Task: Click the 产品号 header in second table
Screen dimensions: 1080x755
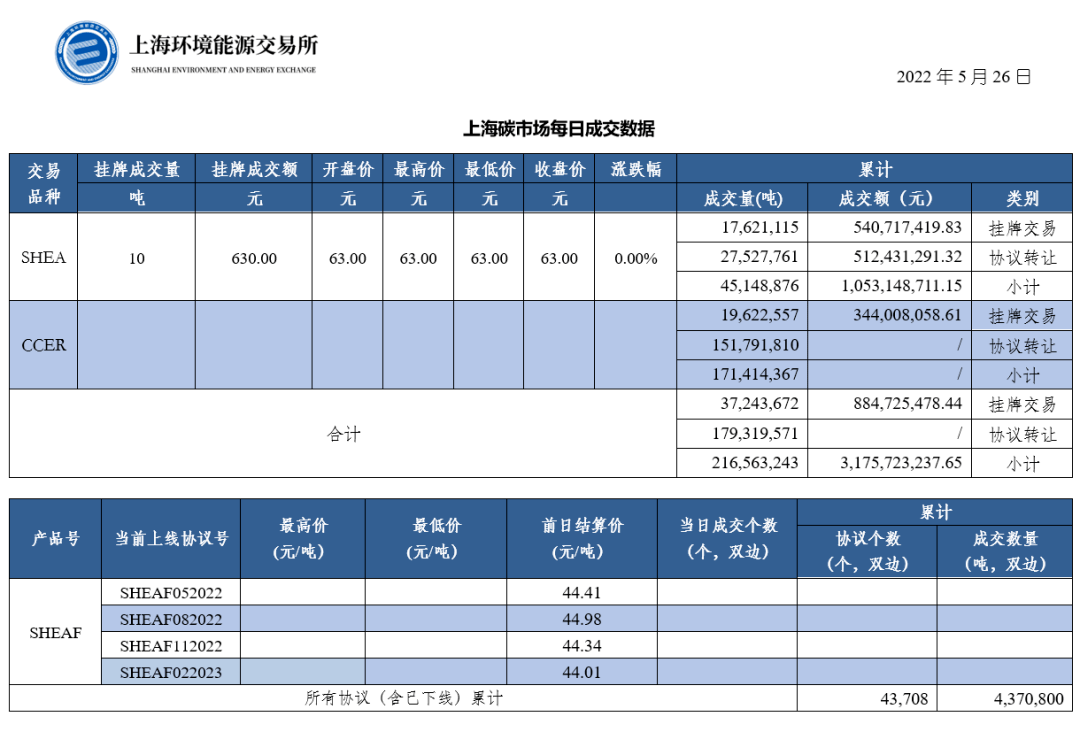Action: 52,536
